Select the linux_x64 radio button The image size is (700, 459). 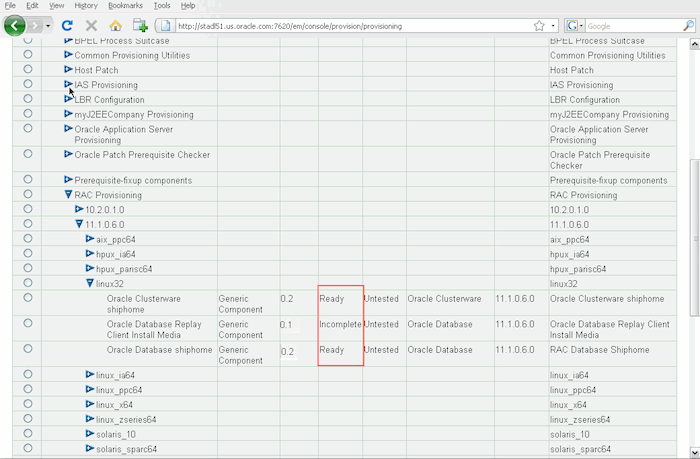coord(28,404)
